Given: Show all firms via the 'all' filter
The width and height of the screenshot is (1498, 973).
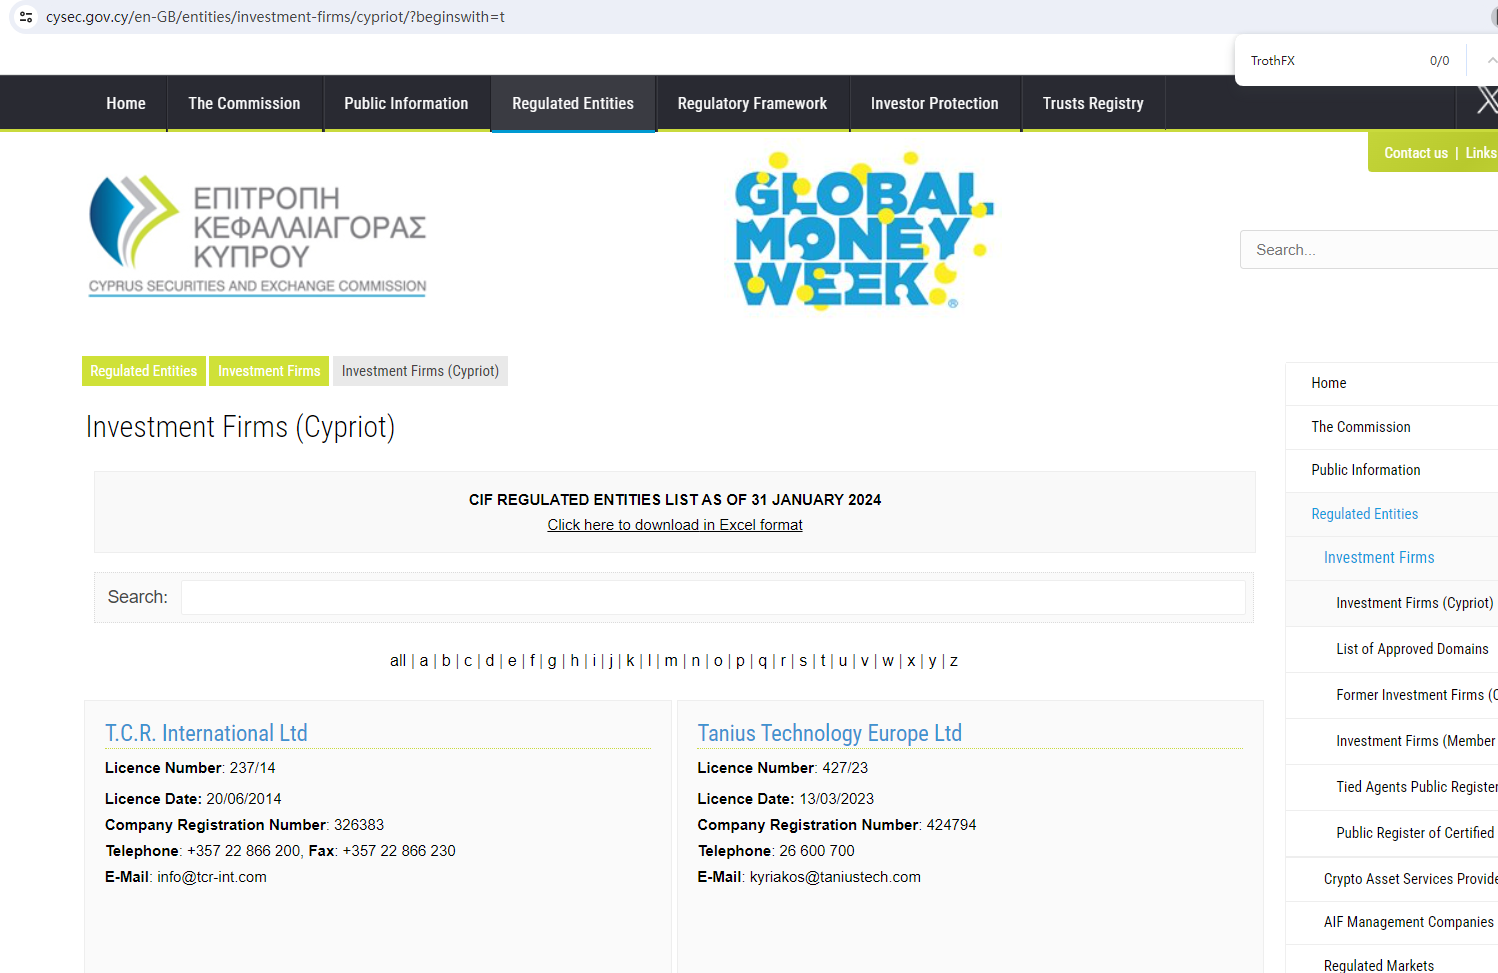Looking at the screenshot, I should [x=397, y=661].
